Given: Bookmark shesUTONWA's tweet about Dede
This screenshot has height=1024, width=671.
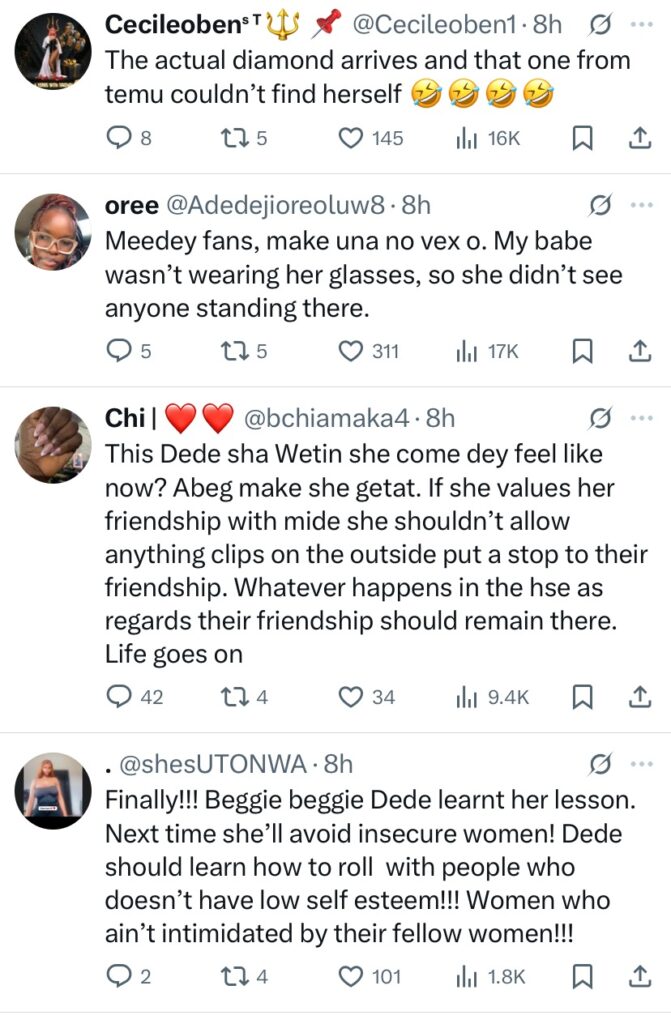Looking at the screenshot, I should [x=582, y=976].
